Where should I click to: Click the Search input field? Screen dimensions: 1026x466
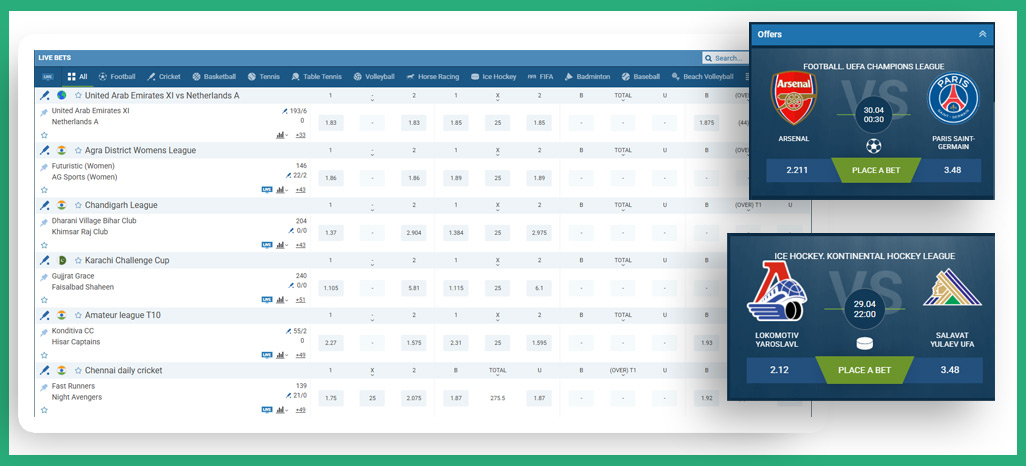click(x=726, y=58)
